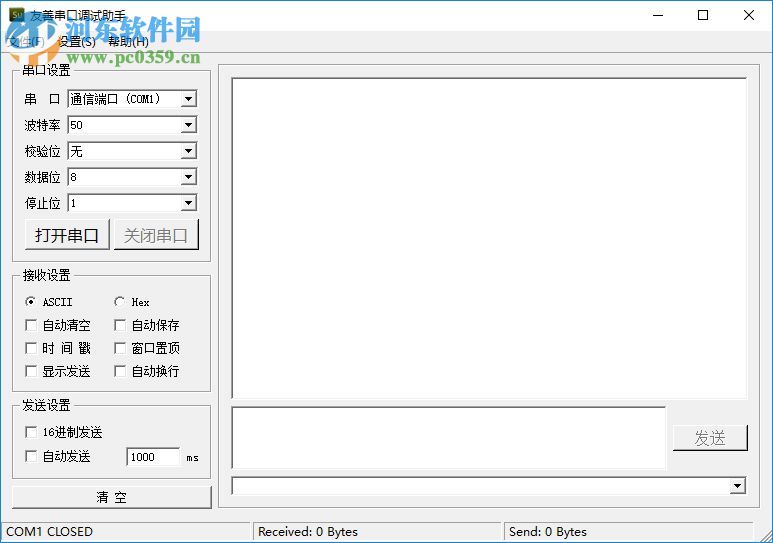The image size is (773, 543).
Task: Close the serial assistant window
Action: (x=748, y=15)
